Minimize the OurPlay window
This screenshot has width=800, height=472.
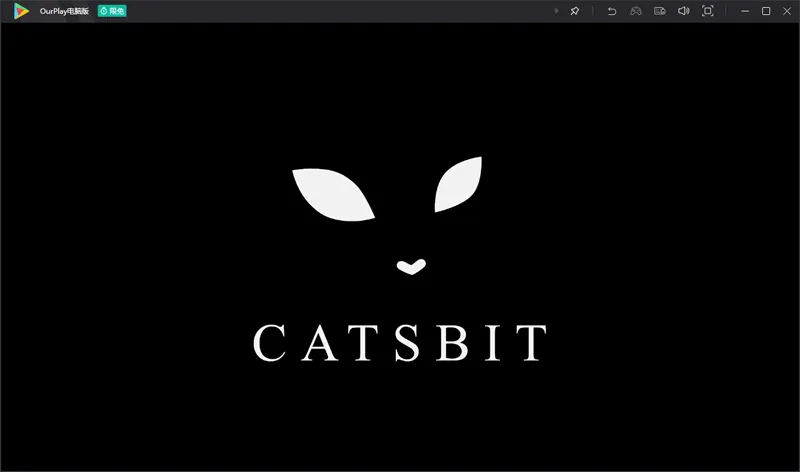coord(745,11)
